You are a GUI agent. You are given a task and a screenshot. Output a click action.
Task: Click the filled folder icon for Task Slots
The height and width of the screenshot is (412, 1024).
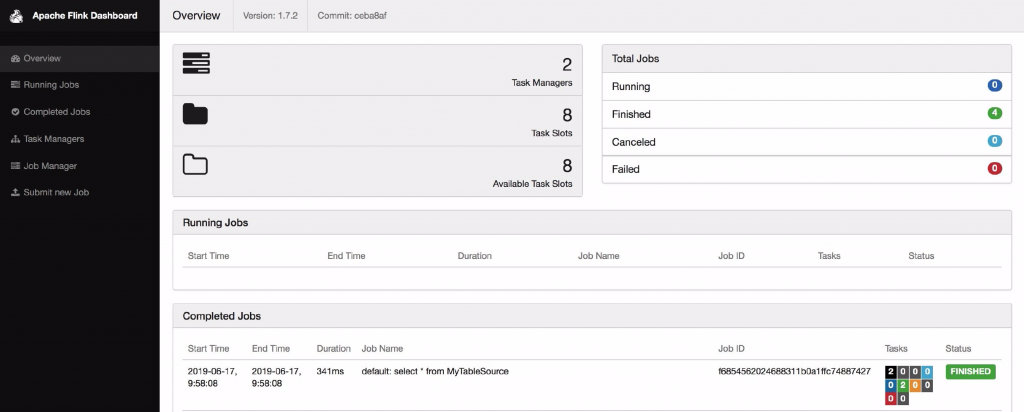coord(195,114)
